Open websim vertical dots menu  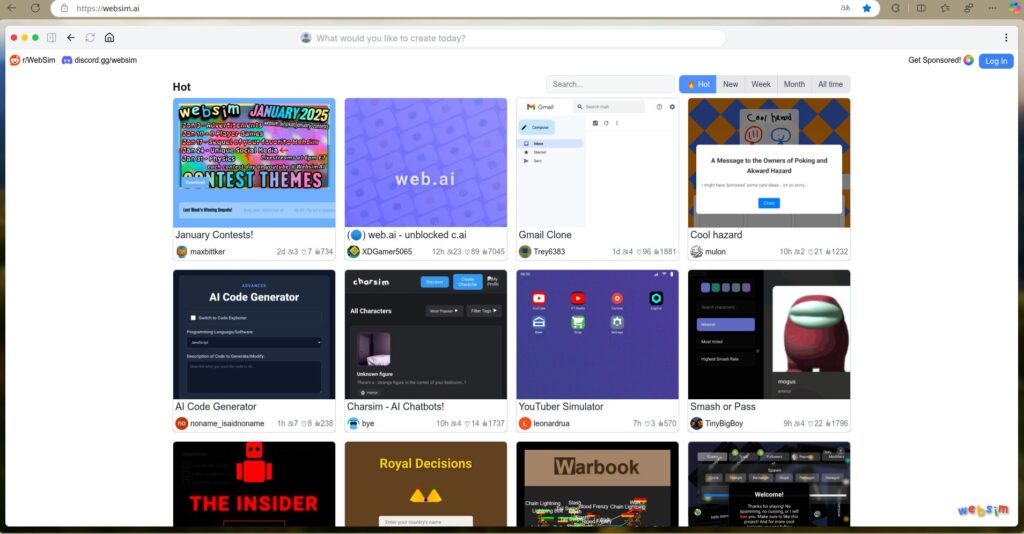pyautogui.click(x=1006, y=38)
